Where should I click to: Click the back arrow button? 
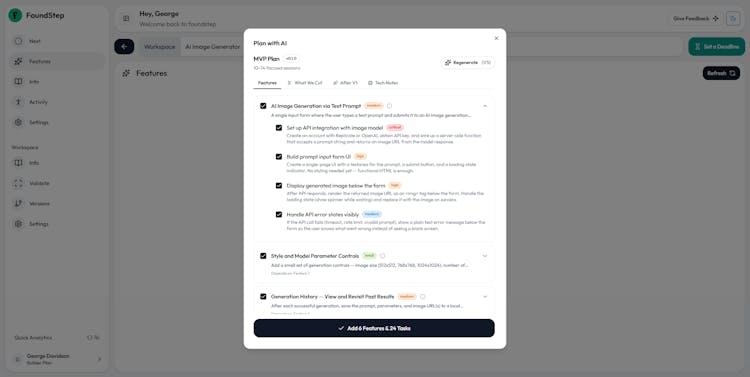click(124, 46)
